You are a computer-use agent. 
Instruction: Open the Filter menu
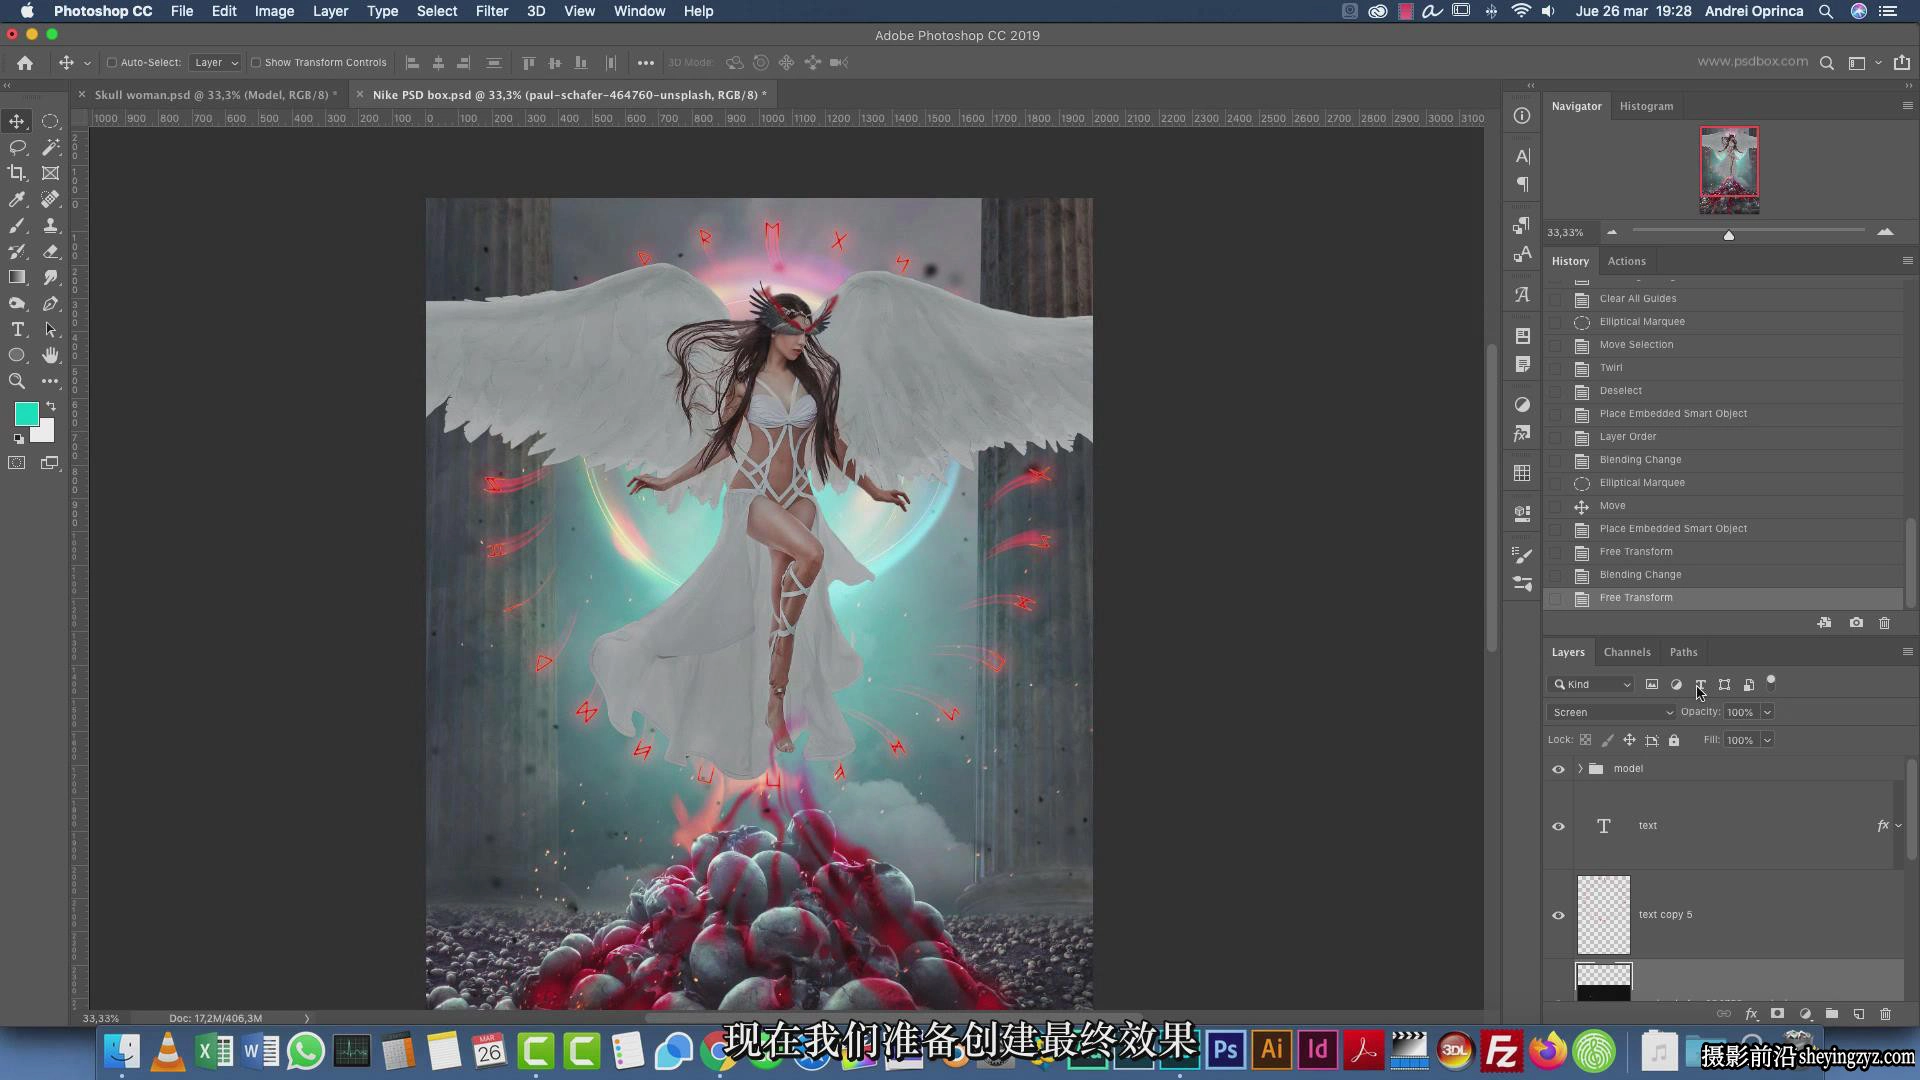coord(491,11)
